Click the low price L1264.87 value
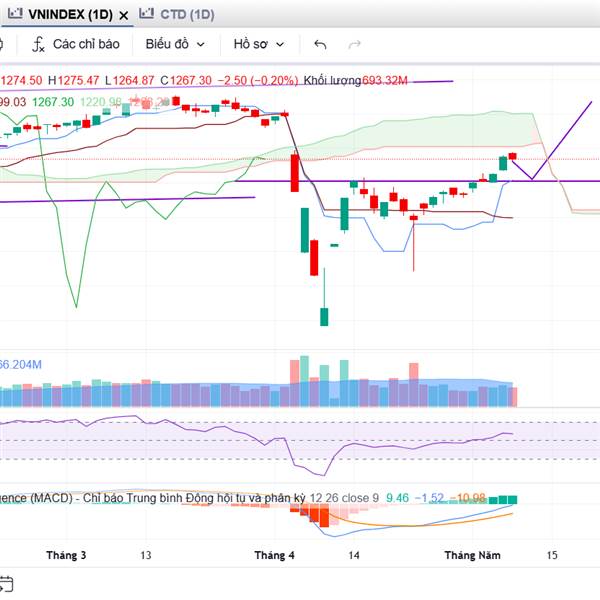 coord(129,81)
